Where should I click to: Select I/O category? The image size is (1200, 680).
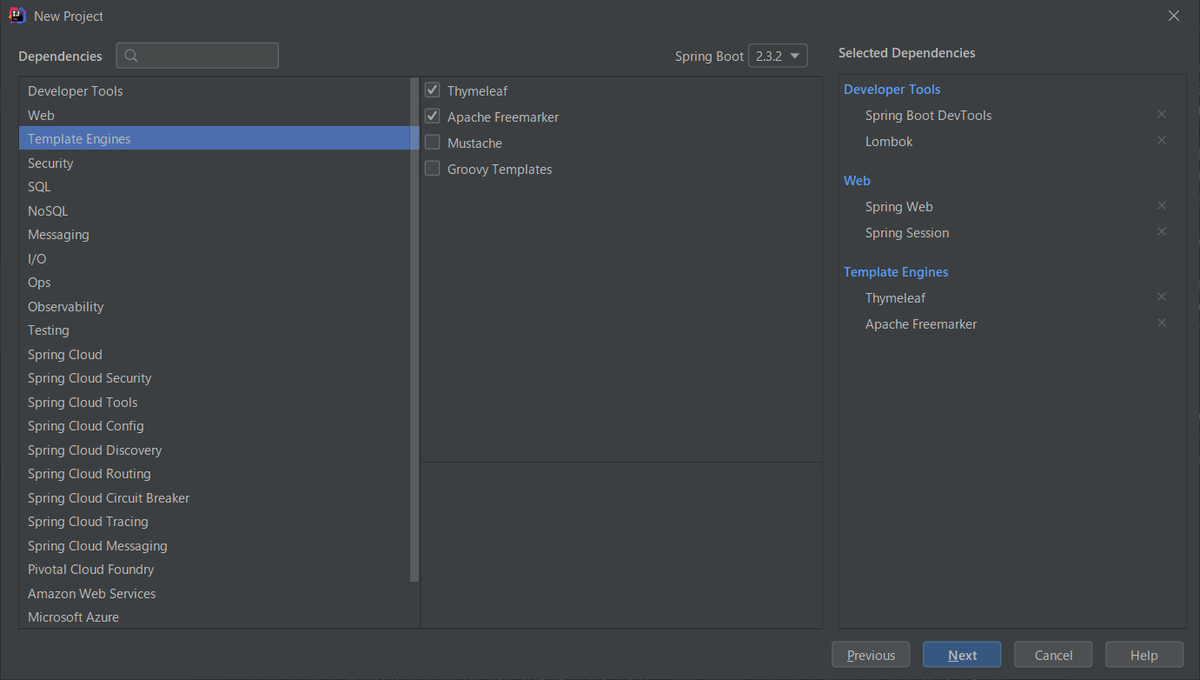[x=214, y=259]
